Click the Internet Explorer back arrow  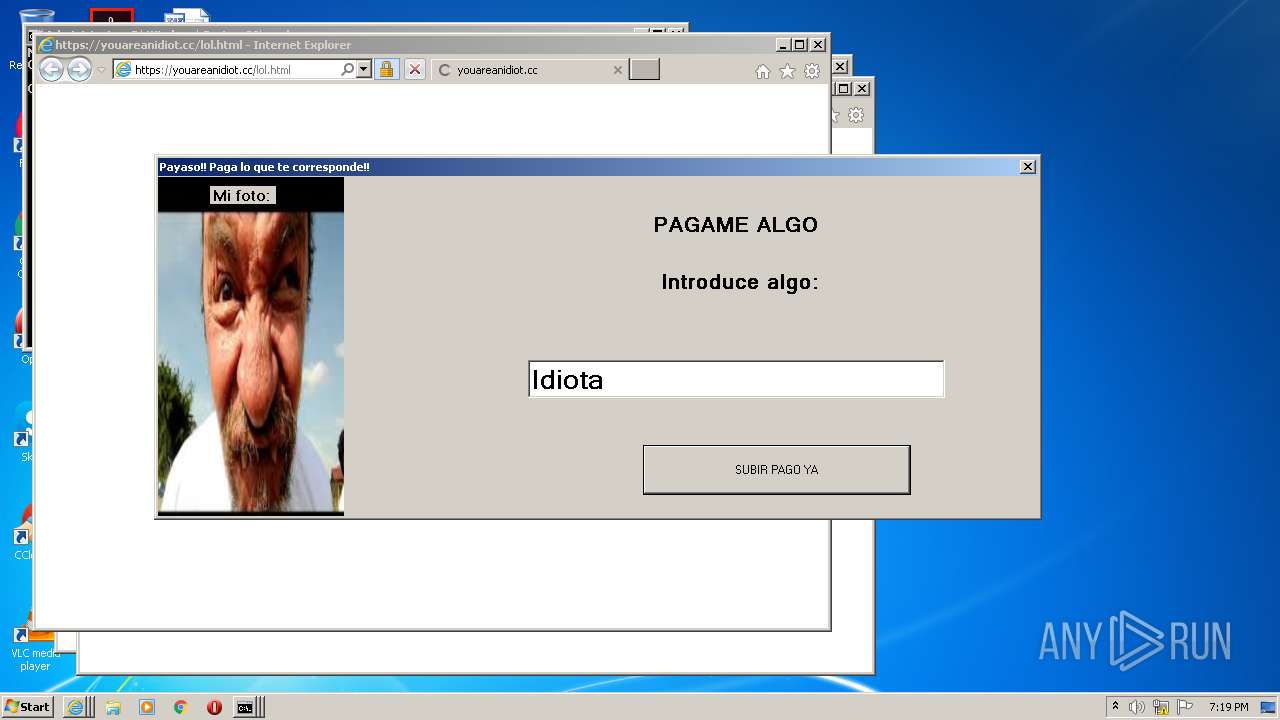(x=51, y=70)
